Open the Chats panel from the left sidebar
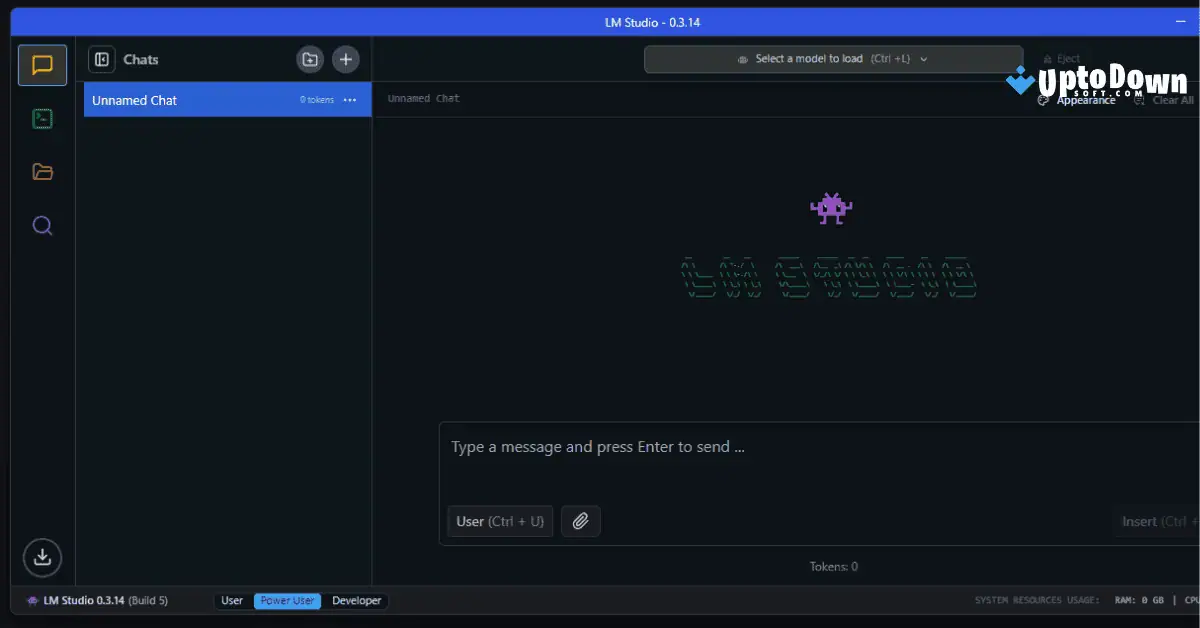The width and height of the screenshot is (1200, 628). (42, 65)
